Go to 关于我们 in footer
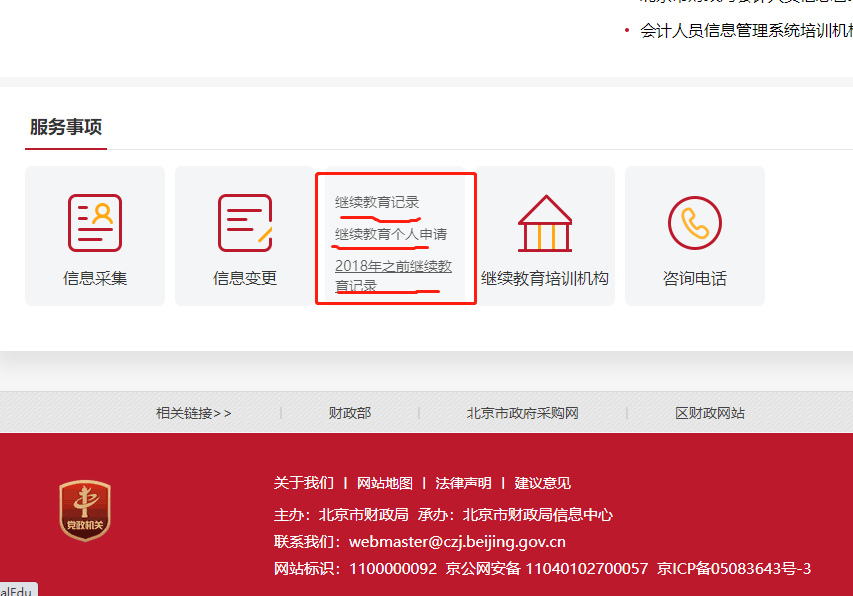 click(304, 483)
